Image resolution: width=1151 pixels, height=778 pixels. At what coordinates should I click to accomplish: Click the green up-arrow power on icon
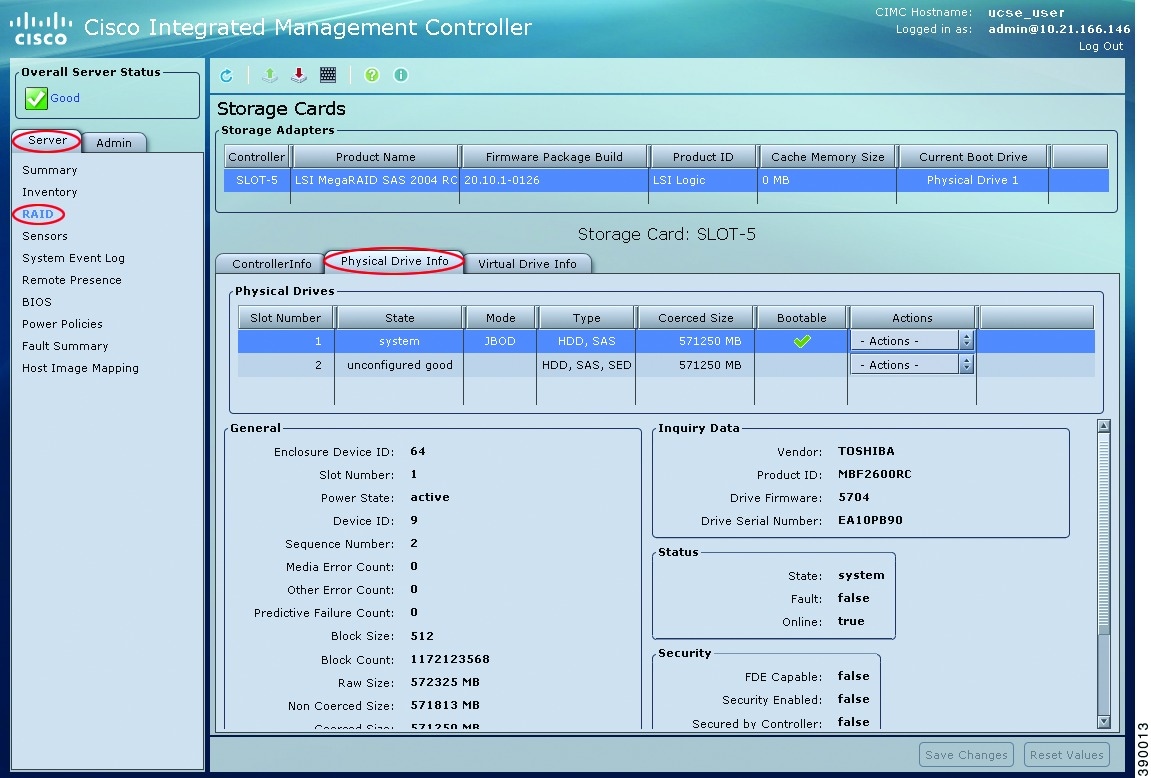pyautogui.click(x=269, y=76)
